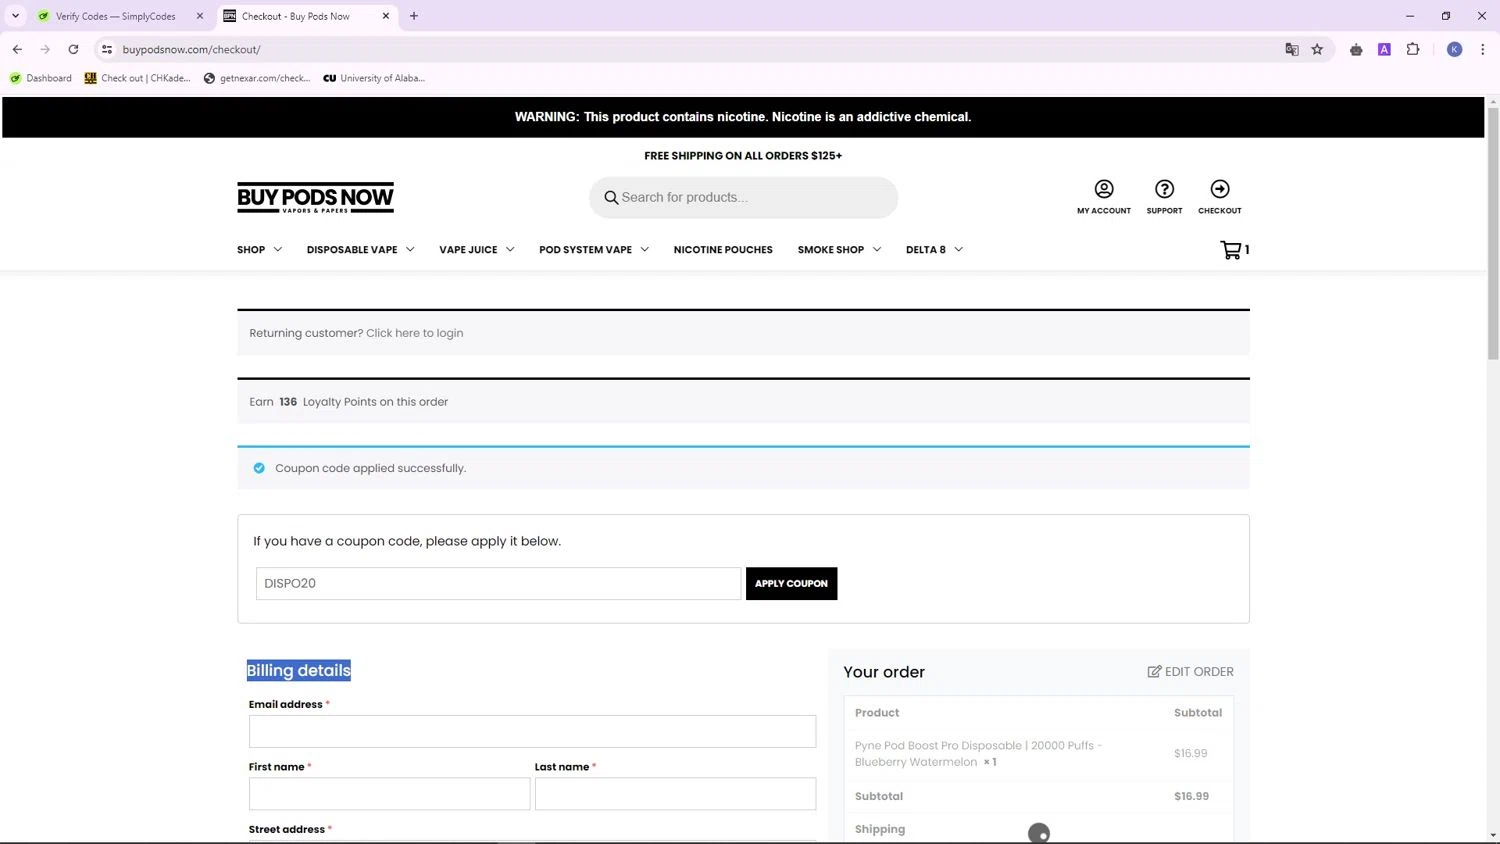1500x844 pixels.
Task: Click the purple A extension icon
Action: click(1384, 49)
